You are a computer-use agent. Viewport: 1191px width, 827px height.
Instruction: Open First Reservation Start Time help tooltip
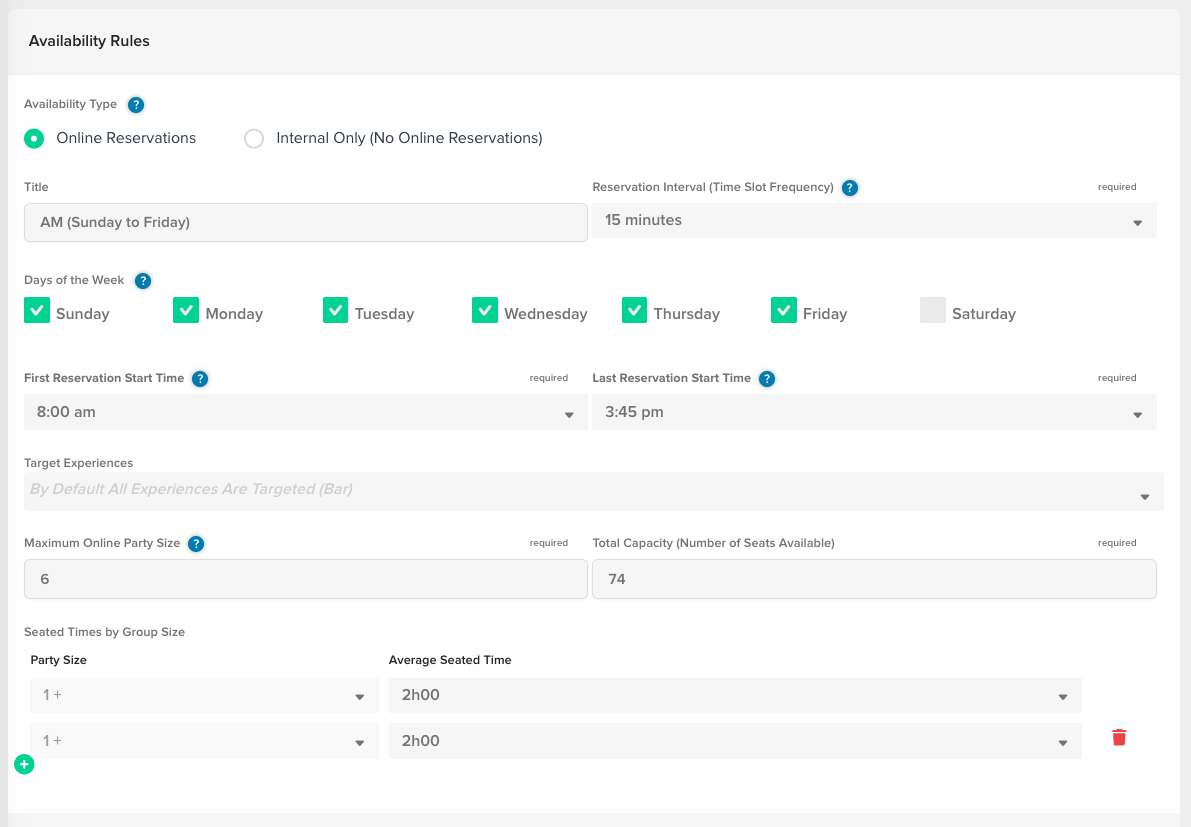tap(200, 379)
